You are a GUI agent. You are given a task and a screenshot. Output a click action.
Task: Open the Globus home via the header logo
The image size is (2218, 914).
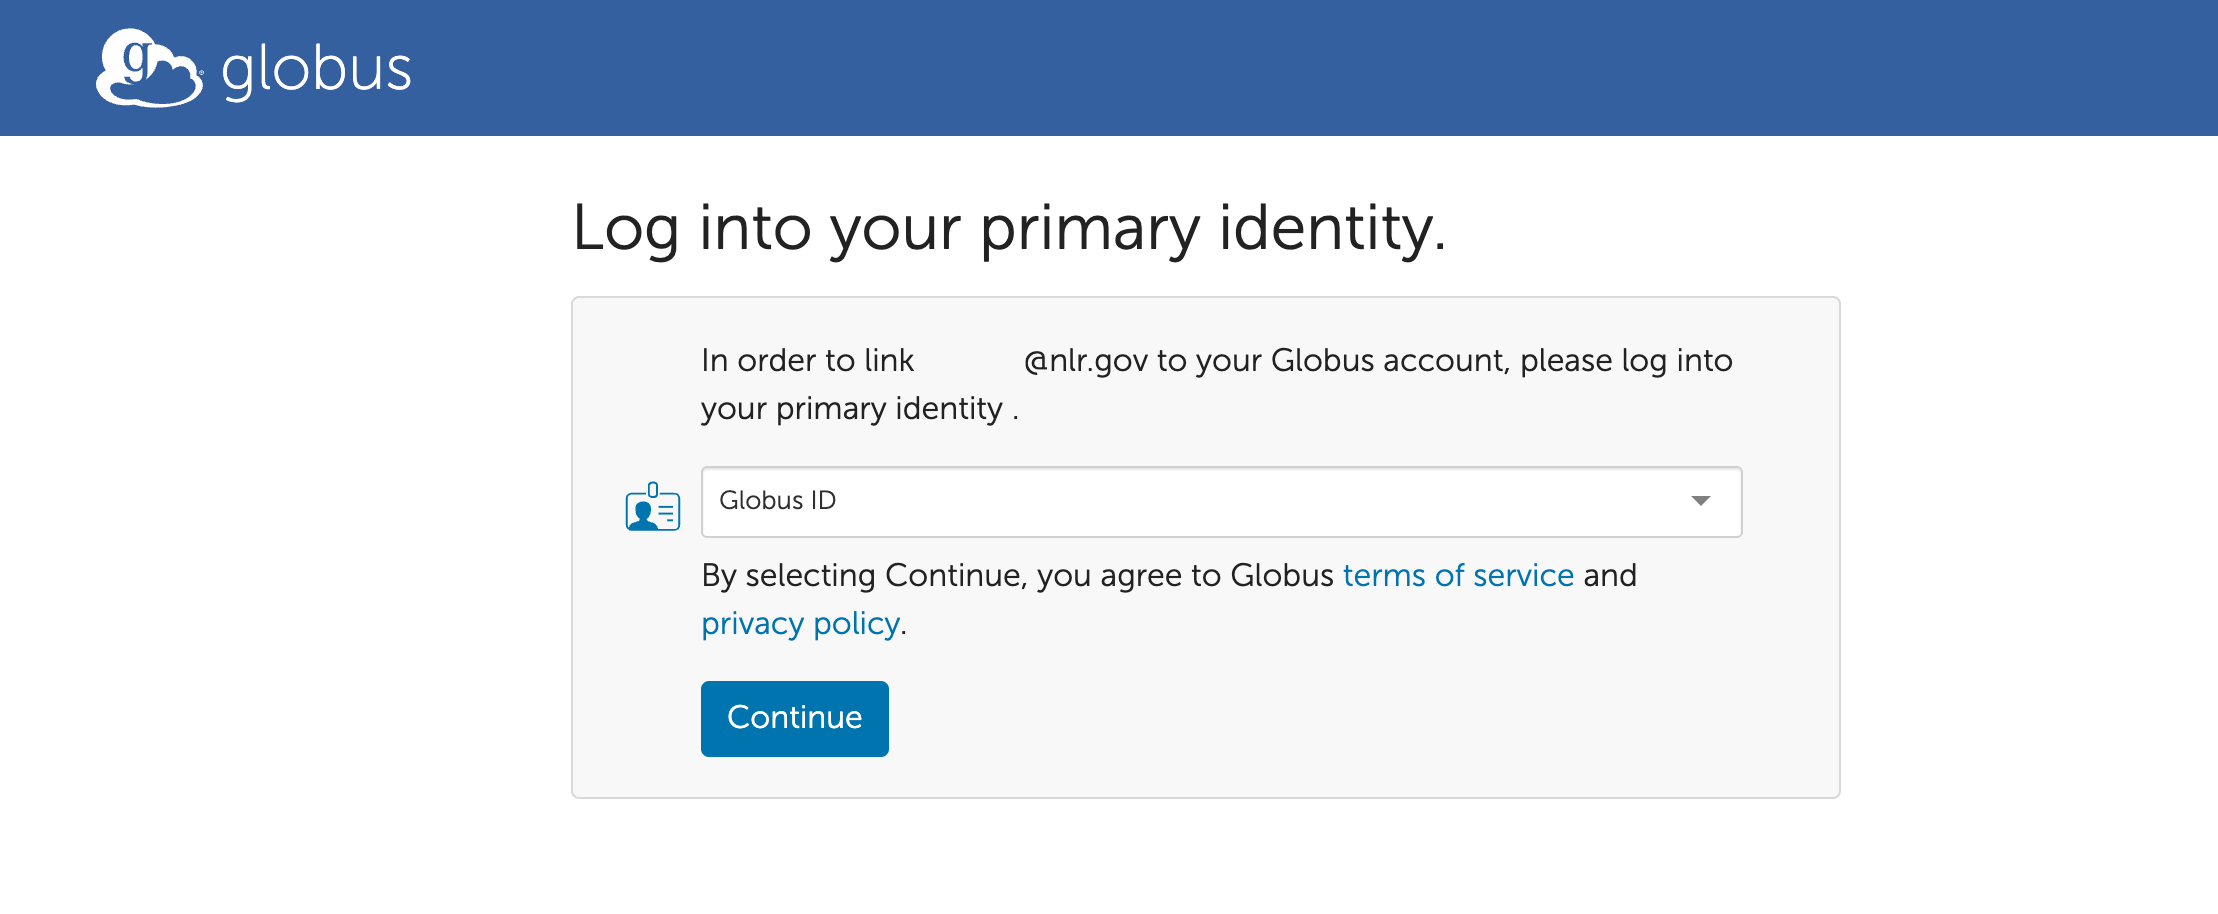(x=148, y=66)
